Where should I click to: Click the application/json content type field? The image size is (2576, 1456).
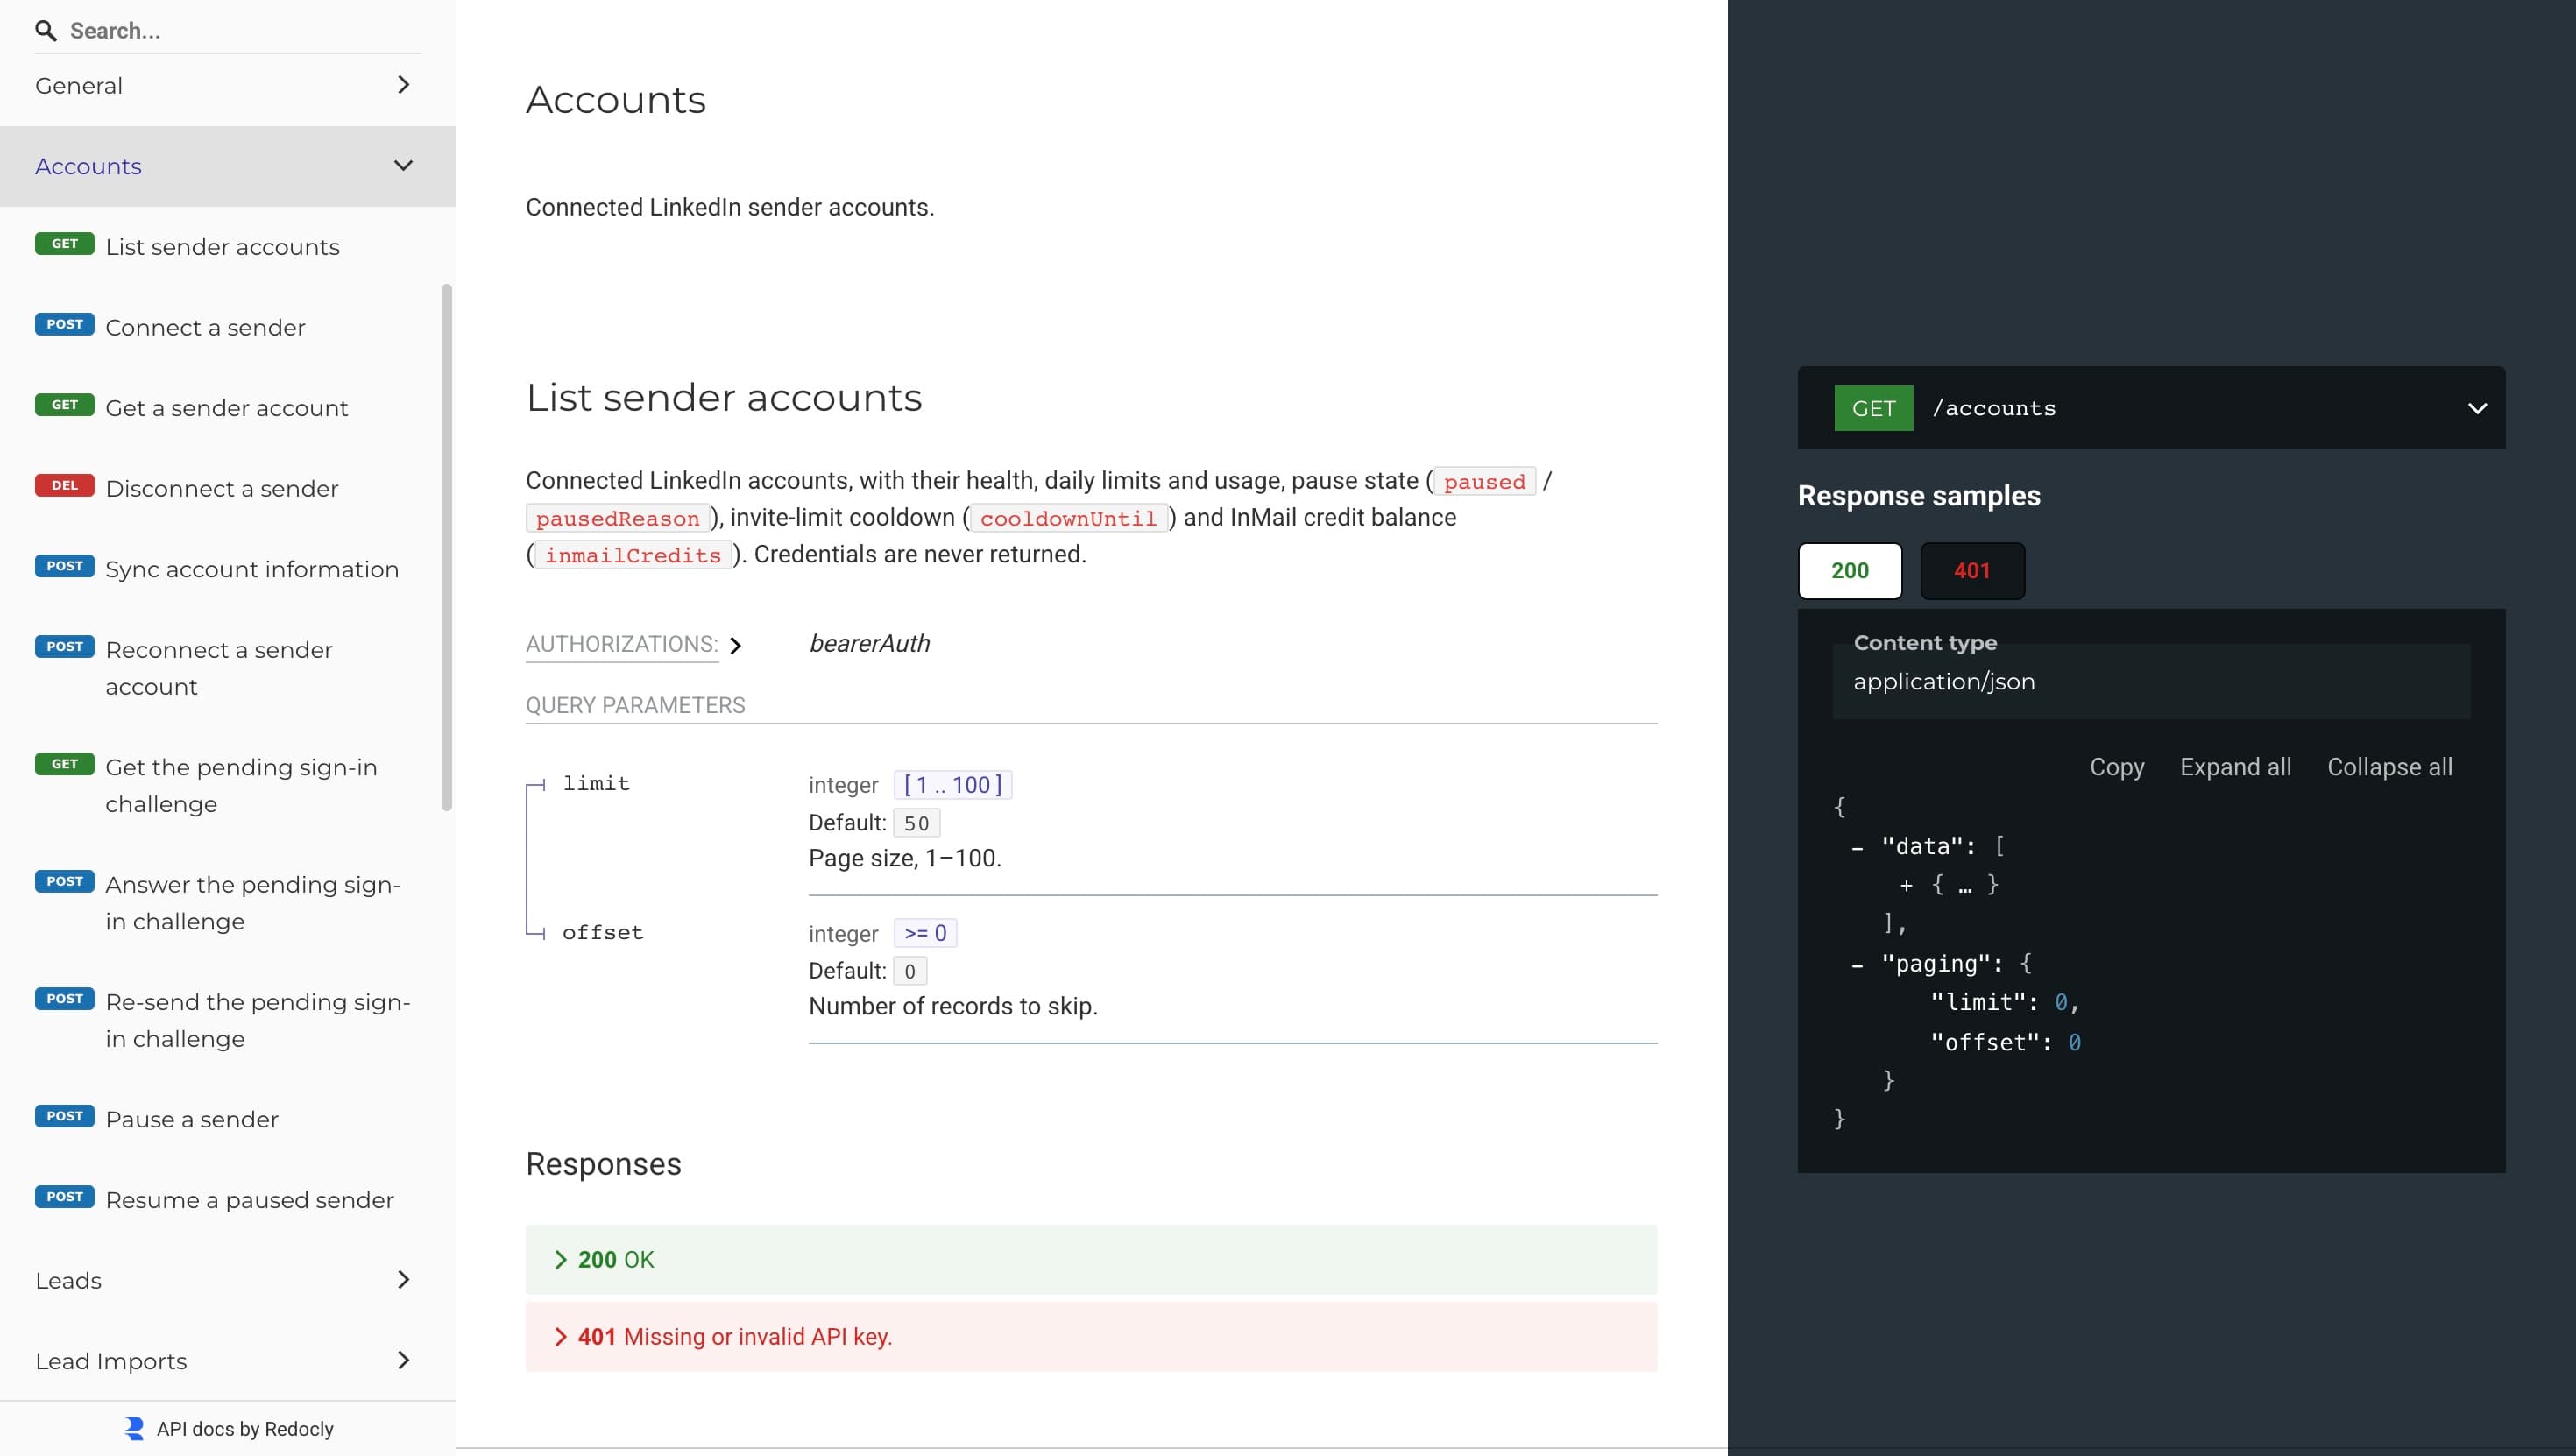click(x=2150, y=681)
